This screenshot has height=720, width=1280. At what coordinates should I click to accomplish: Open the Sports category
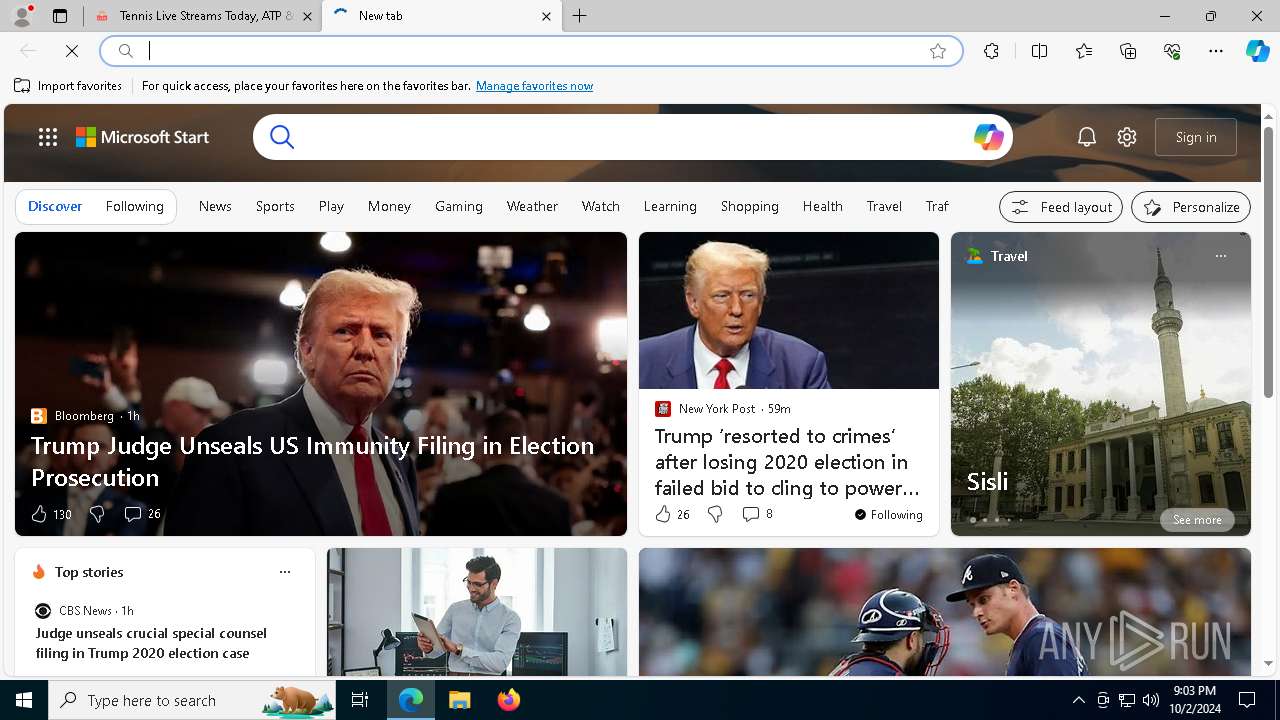[275, 206]
